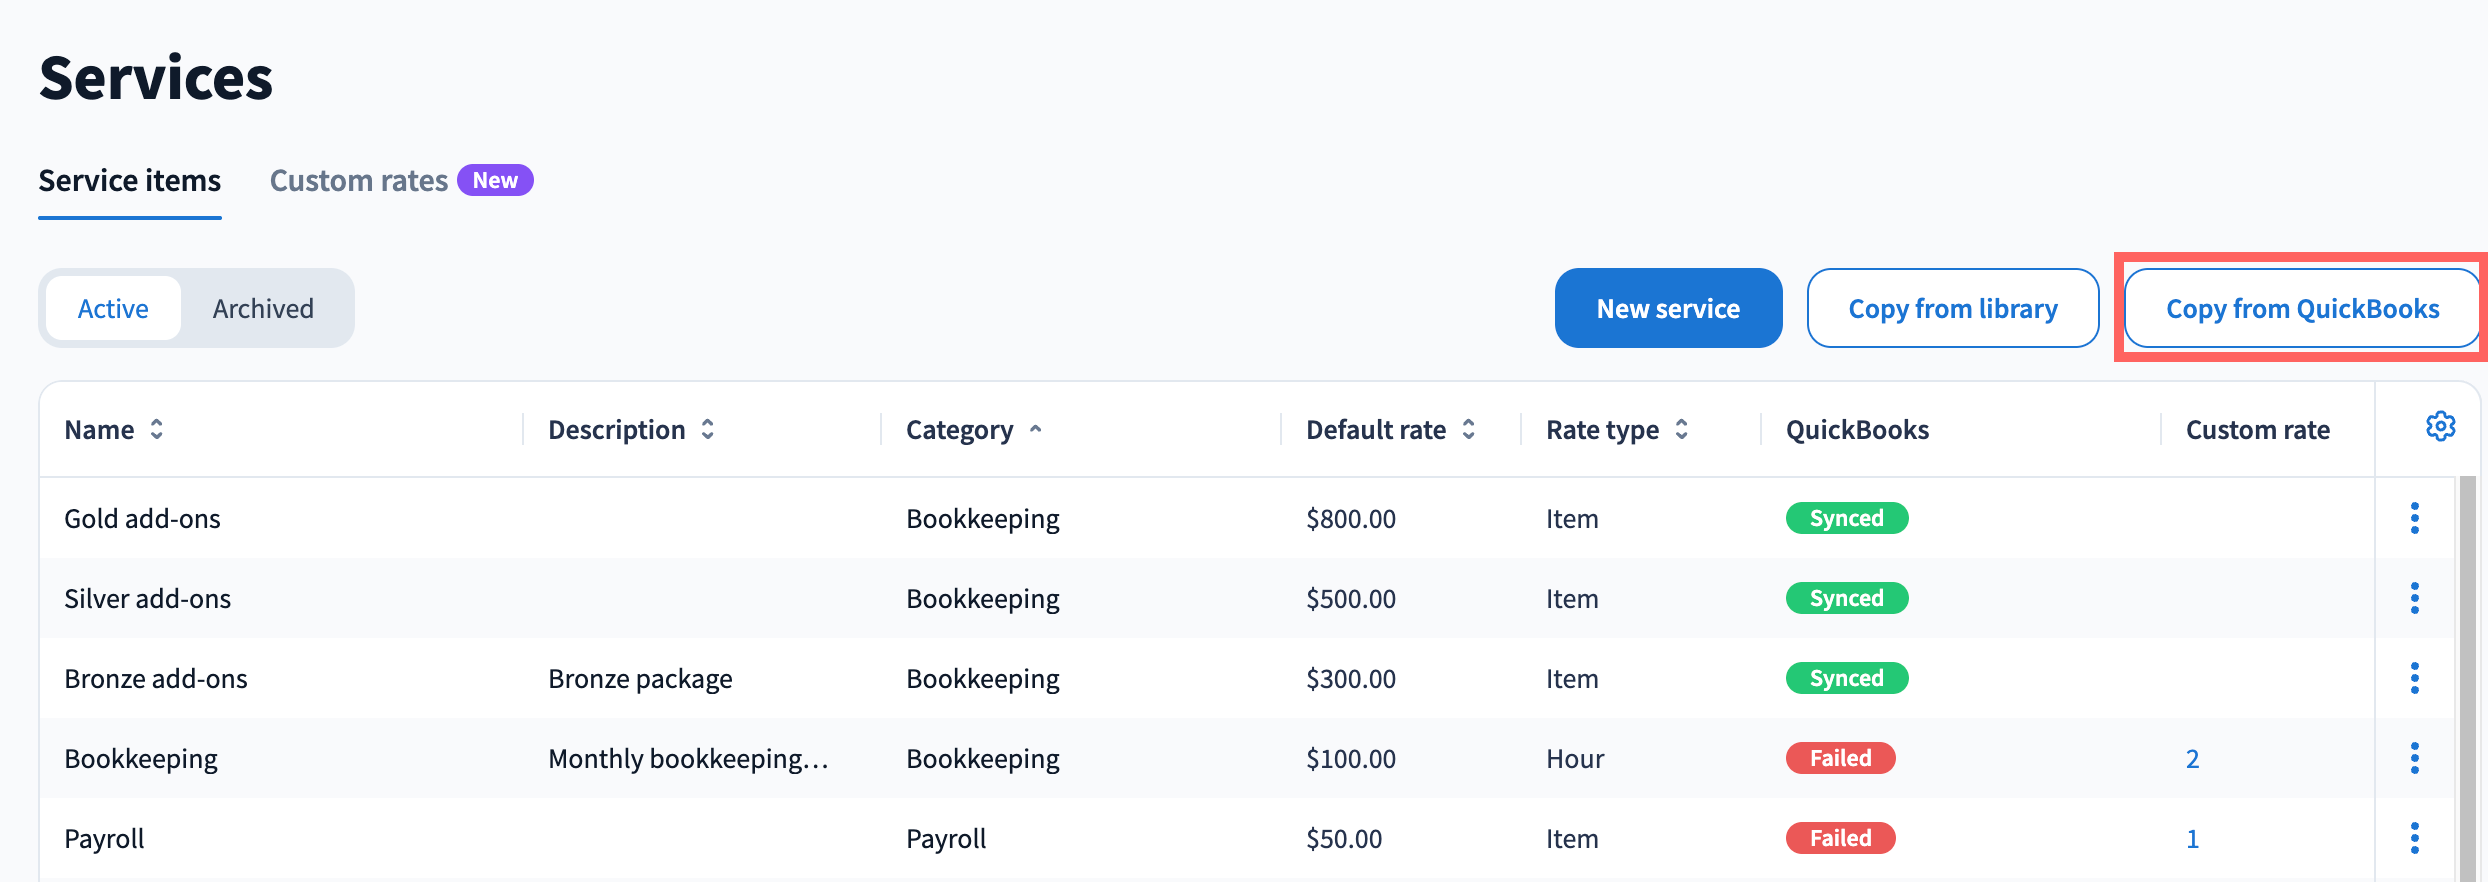
Task: Switch the list to Archived services
Action: click(x=263, y=308)
